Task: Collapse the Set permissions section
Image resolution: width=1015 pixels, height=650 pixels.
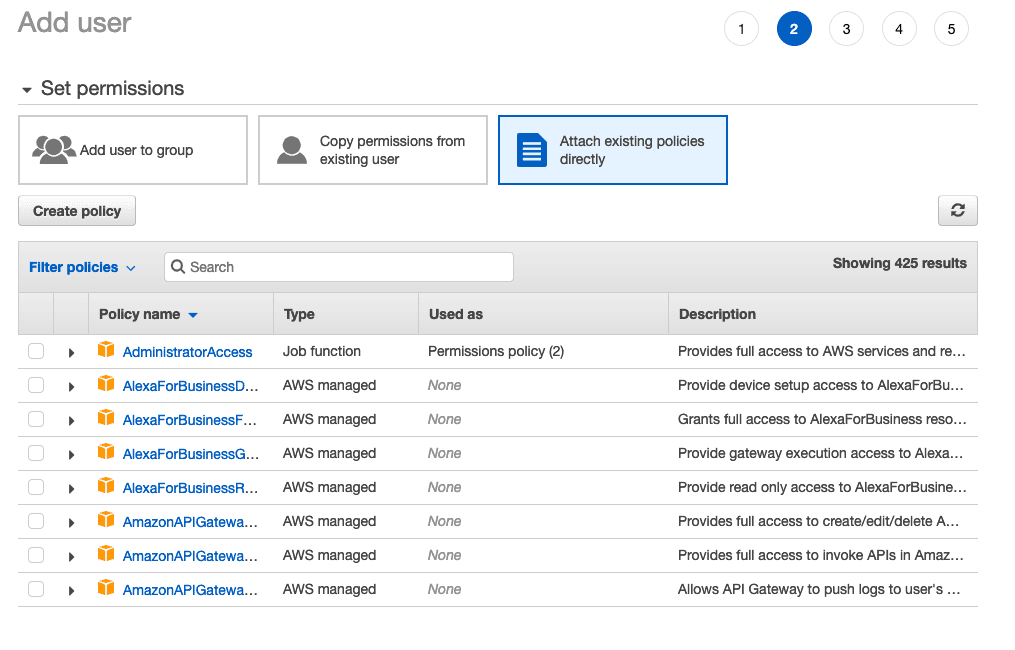Action: tap(27, 90)
